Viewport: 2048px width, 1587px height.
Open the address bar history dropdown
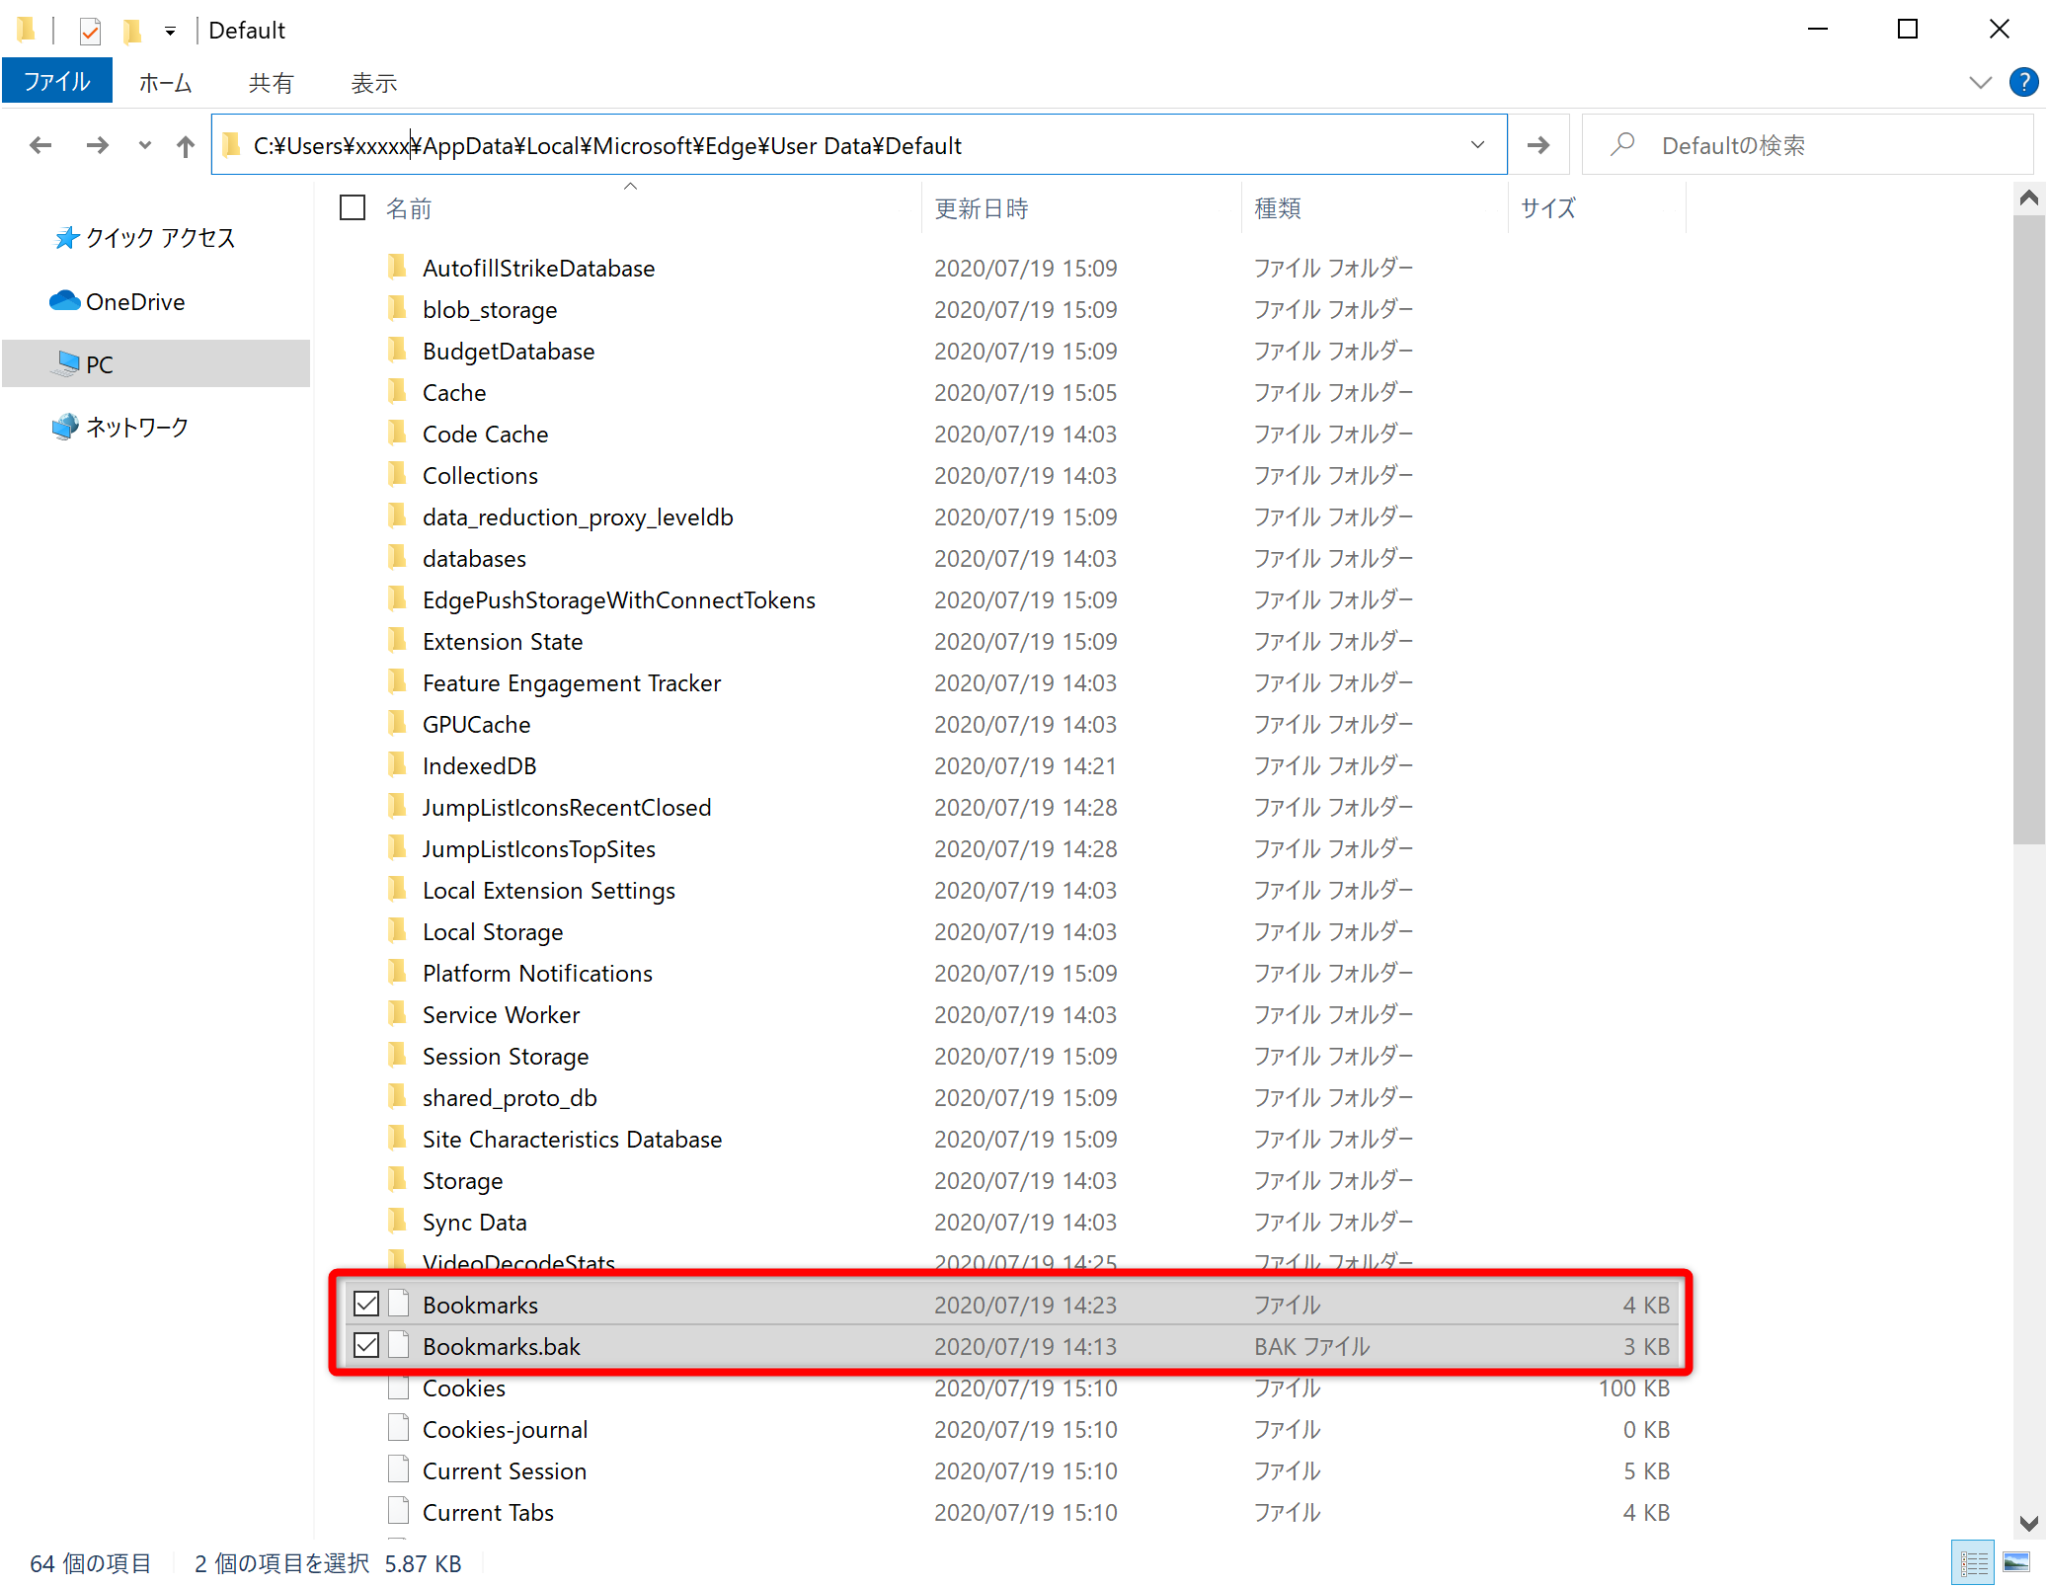1479,144
